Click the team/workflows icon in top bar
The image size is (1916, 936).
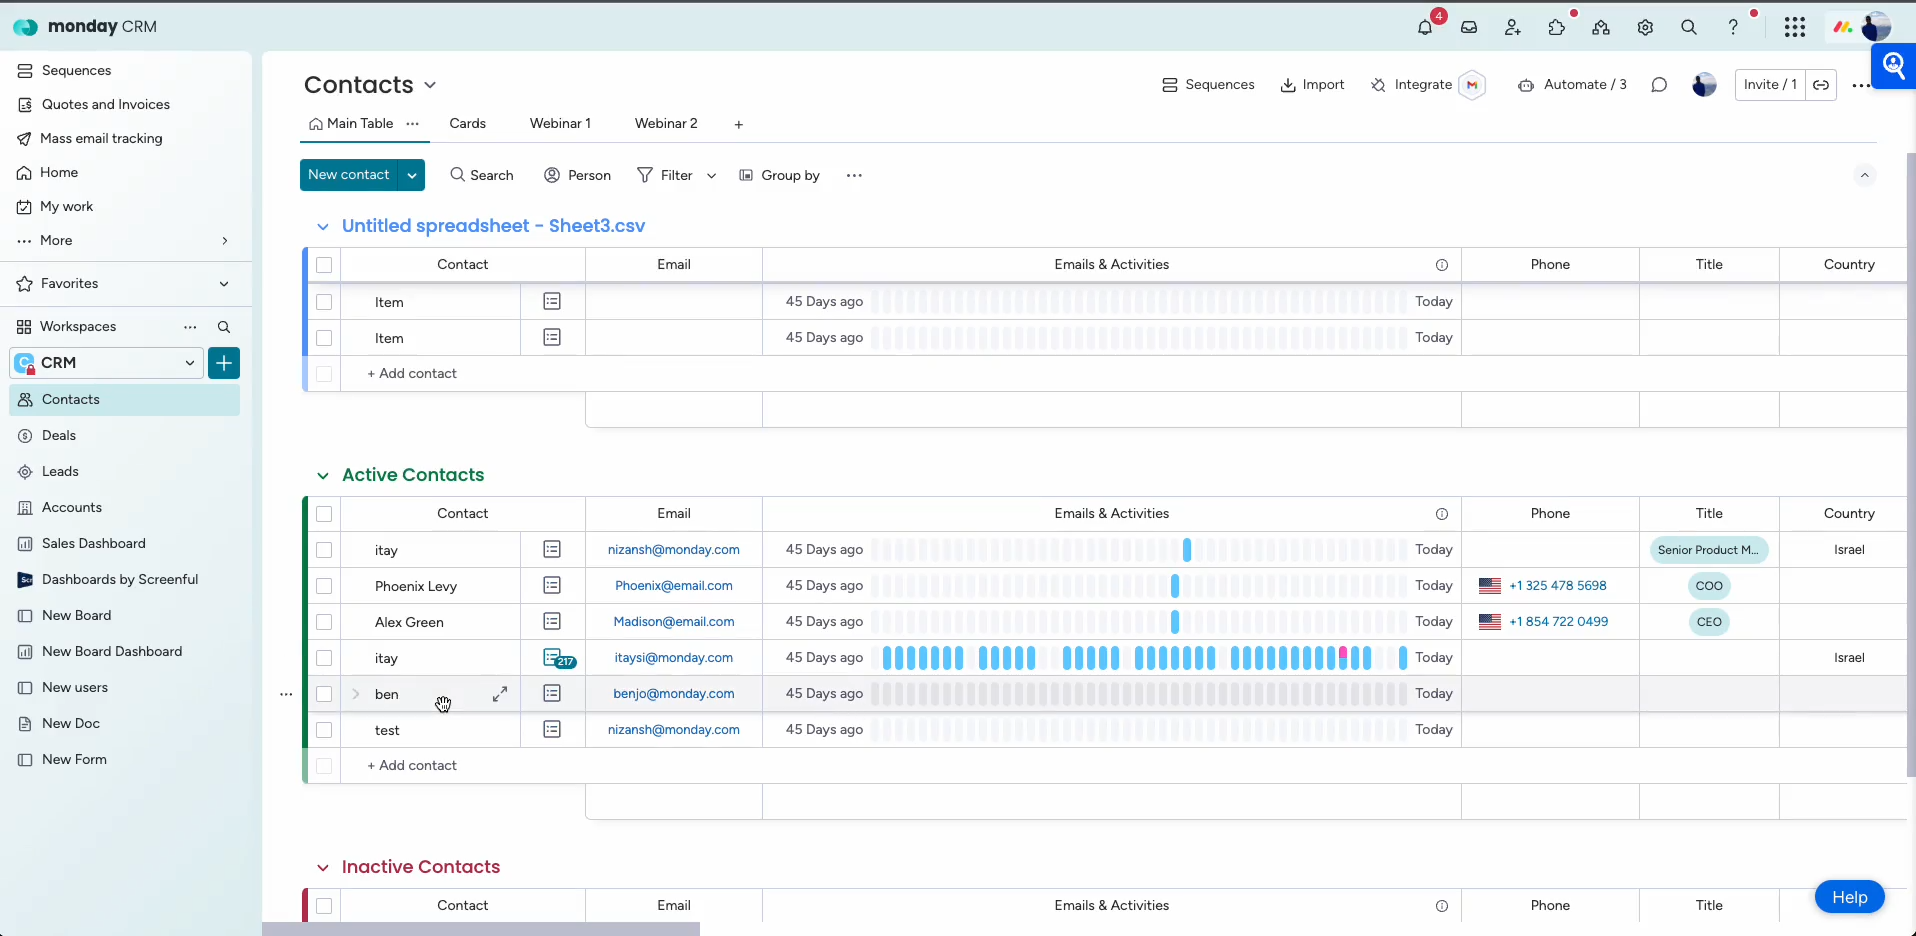tap(1601, 28)
